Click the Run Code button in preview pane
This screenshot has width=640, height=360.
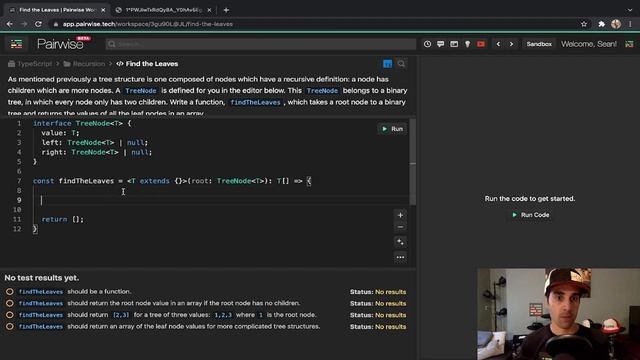pos(530,215)
